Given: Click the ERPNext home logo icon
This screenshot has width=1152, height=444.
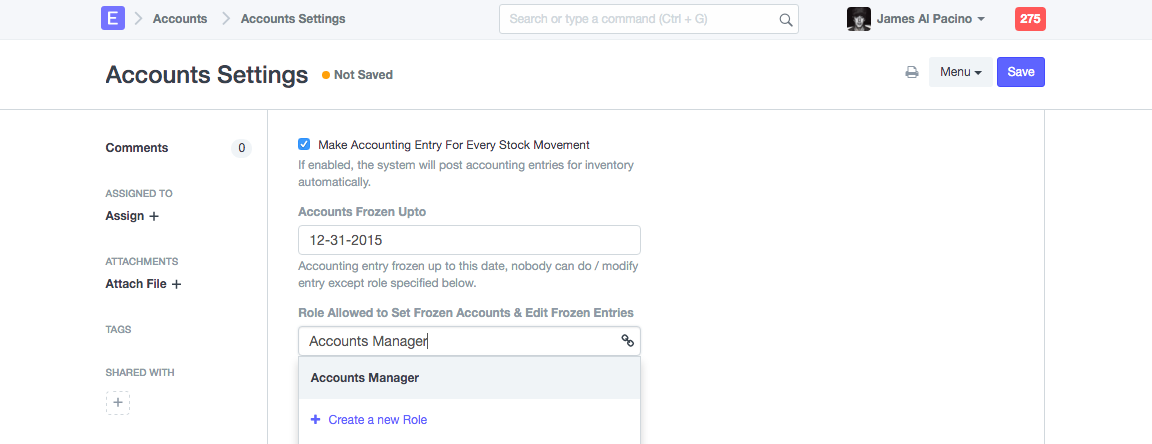Looking at the screenshot, I should point(113,18).
